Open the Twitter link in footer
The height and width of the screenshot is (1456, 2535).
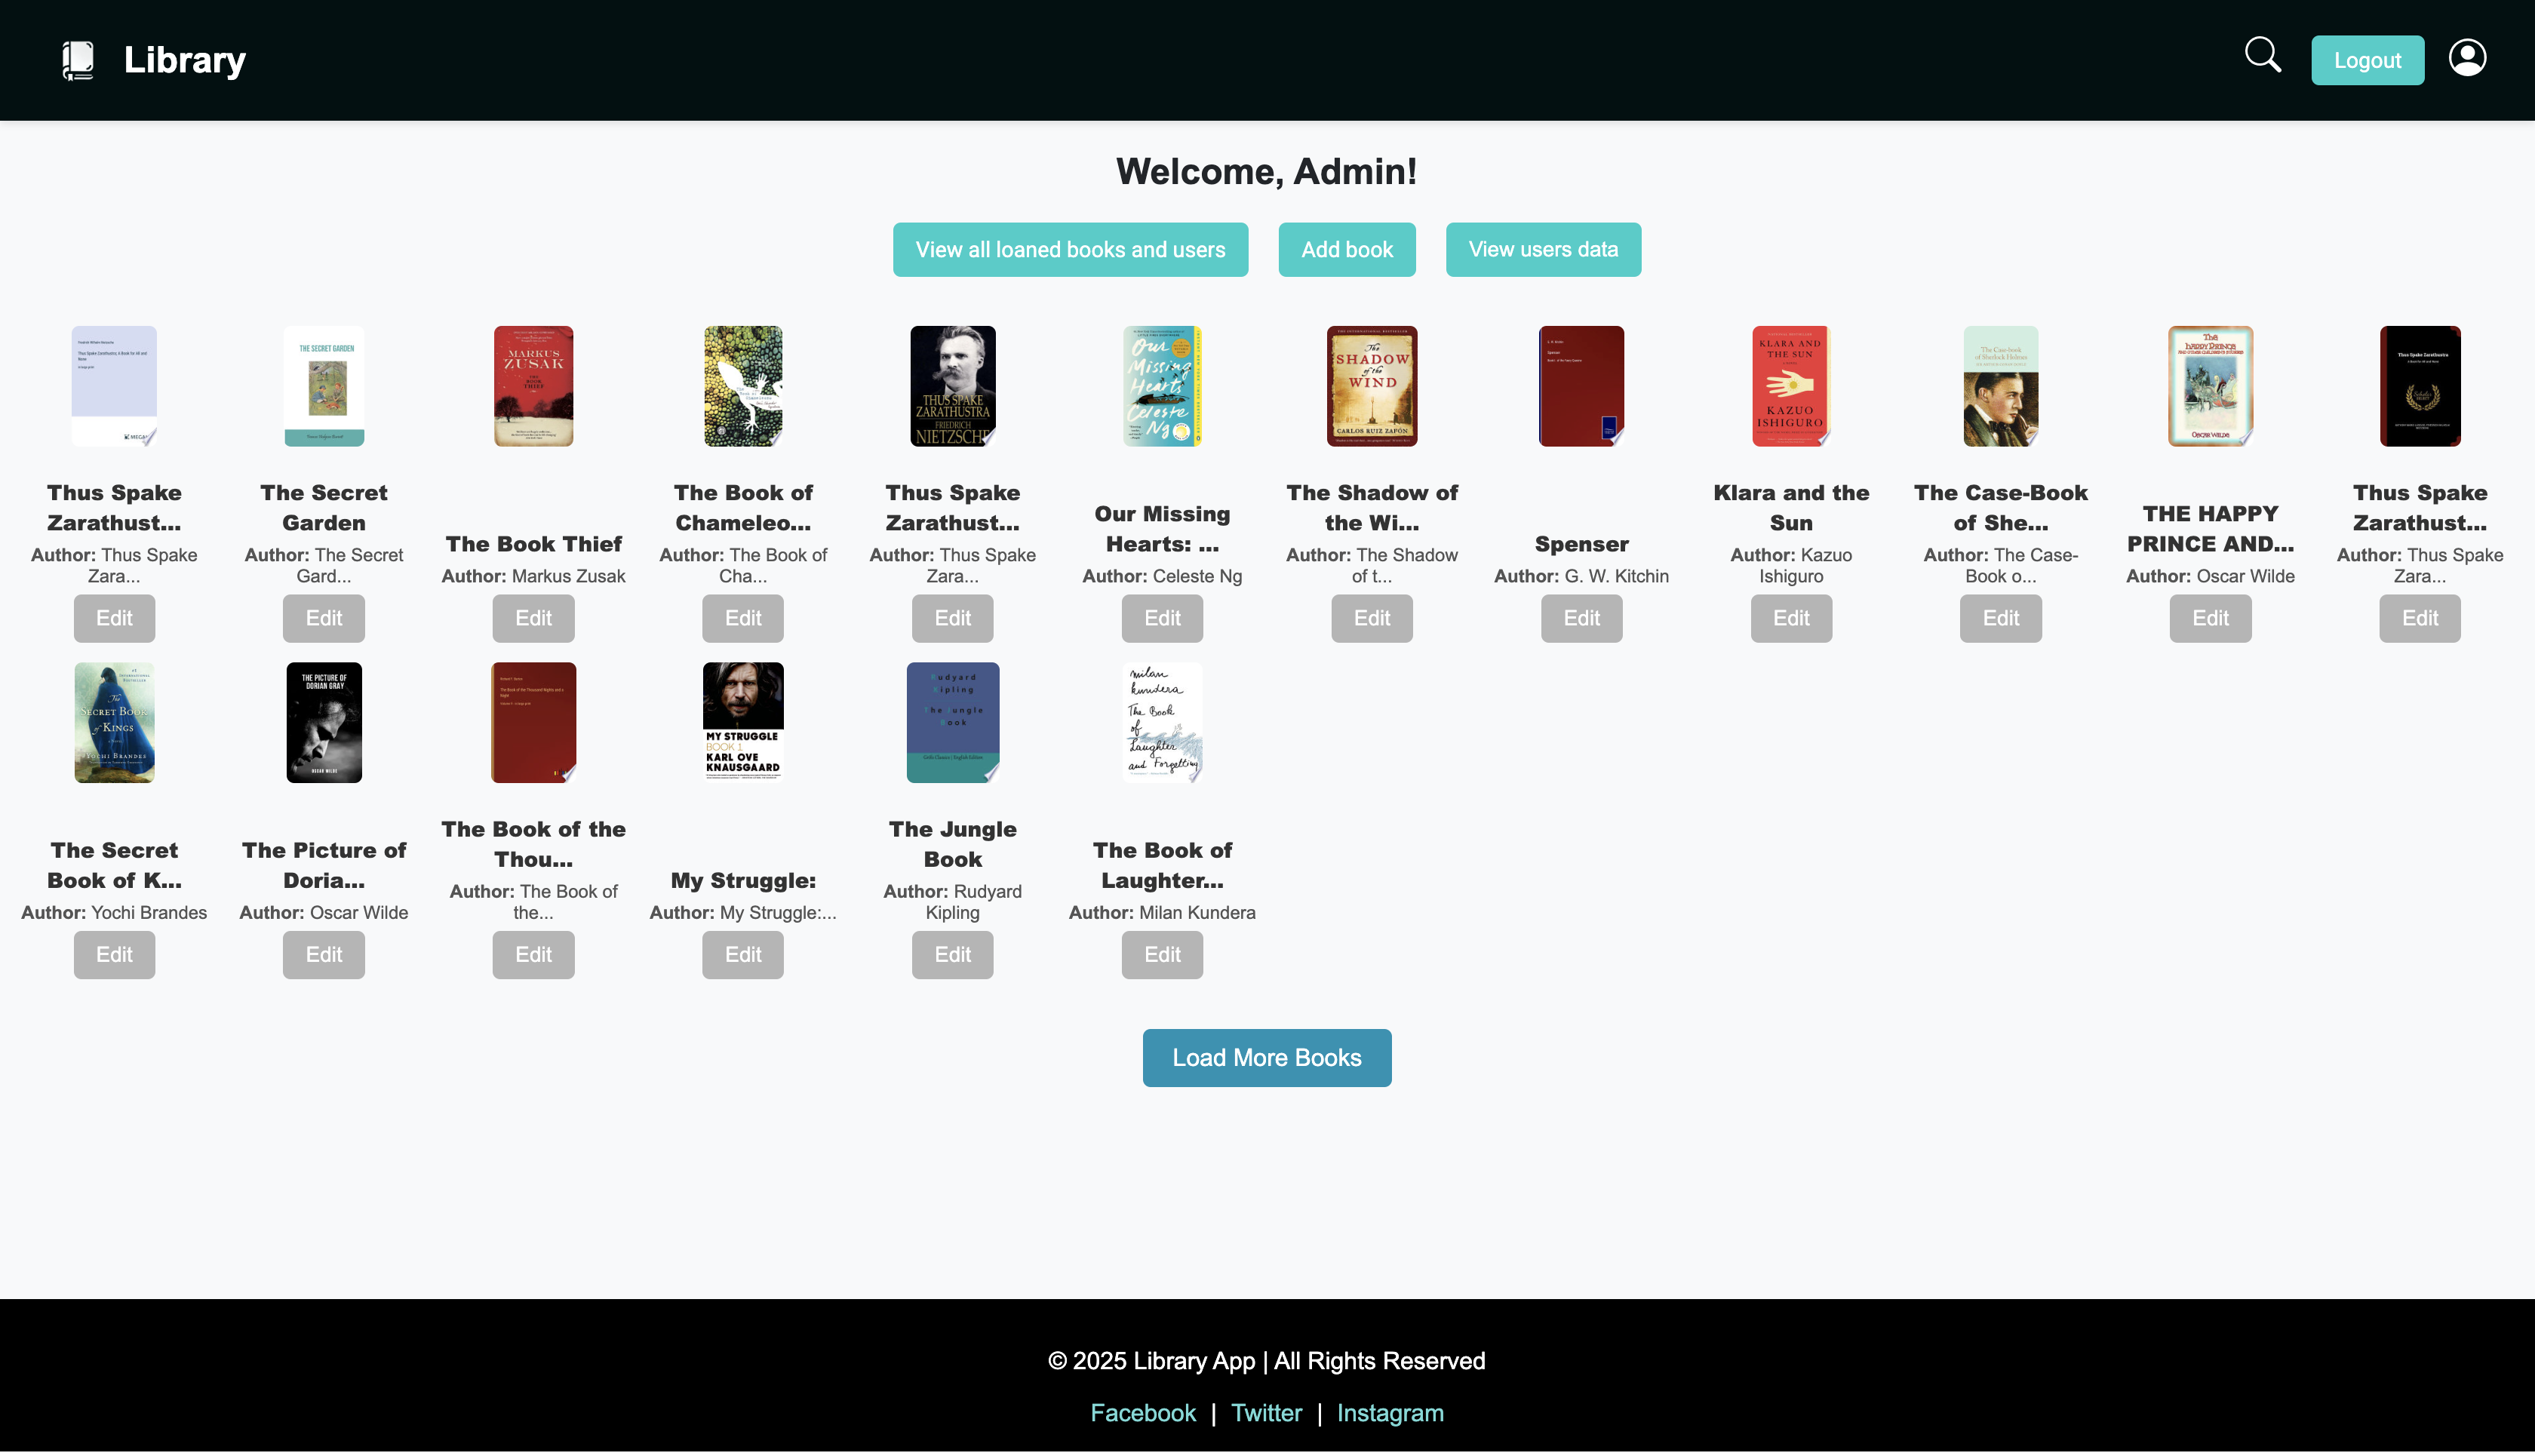tap(1266, 1412)
